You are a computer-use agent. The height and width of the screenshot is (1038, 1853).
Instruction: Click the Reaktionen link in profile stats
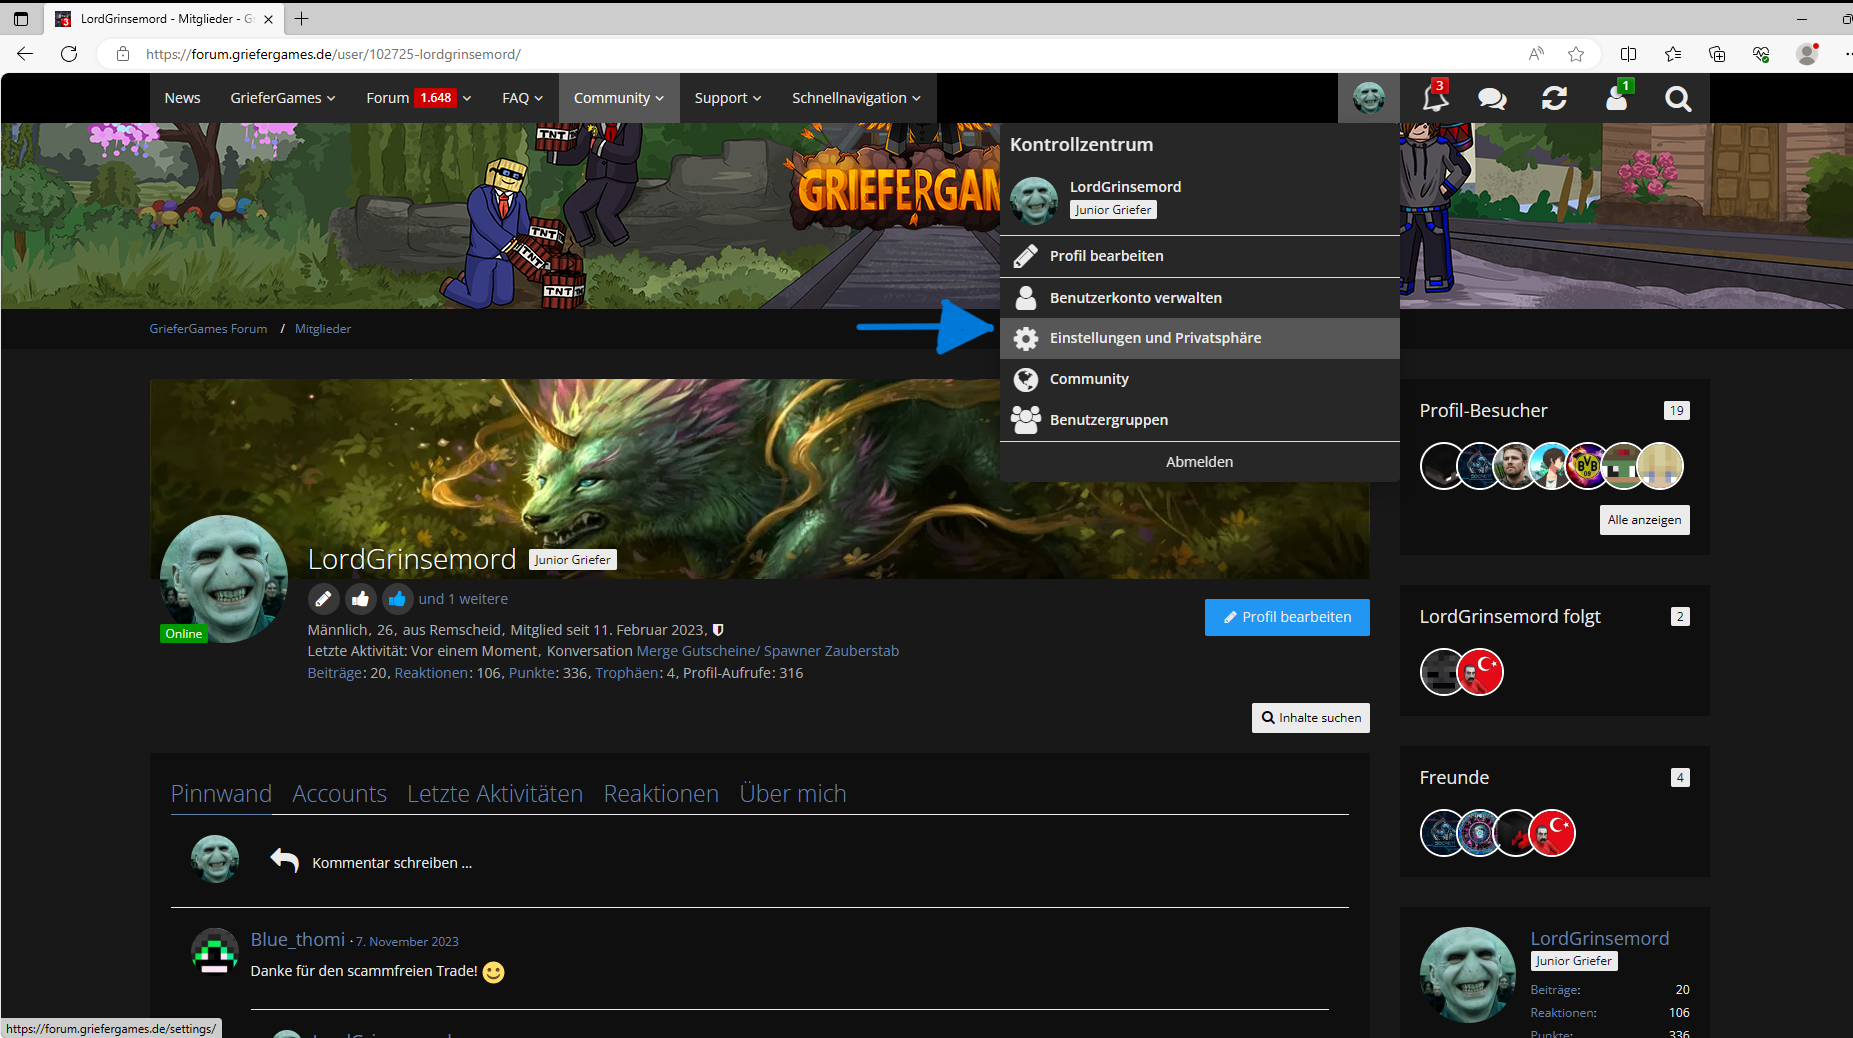432,673
